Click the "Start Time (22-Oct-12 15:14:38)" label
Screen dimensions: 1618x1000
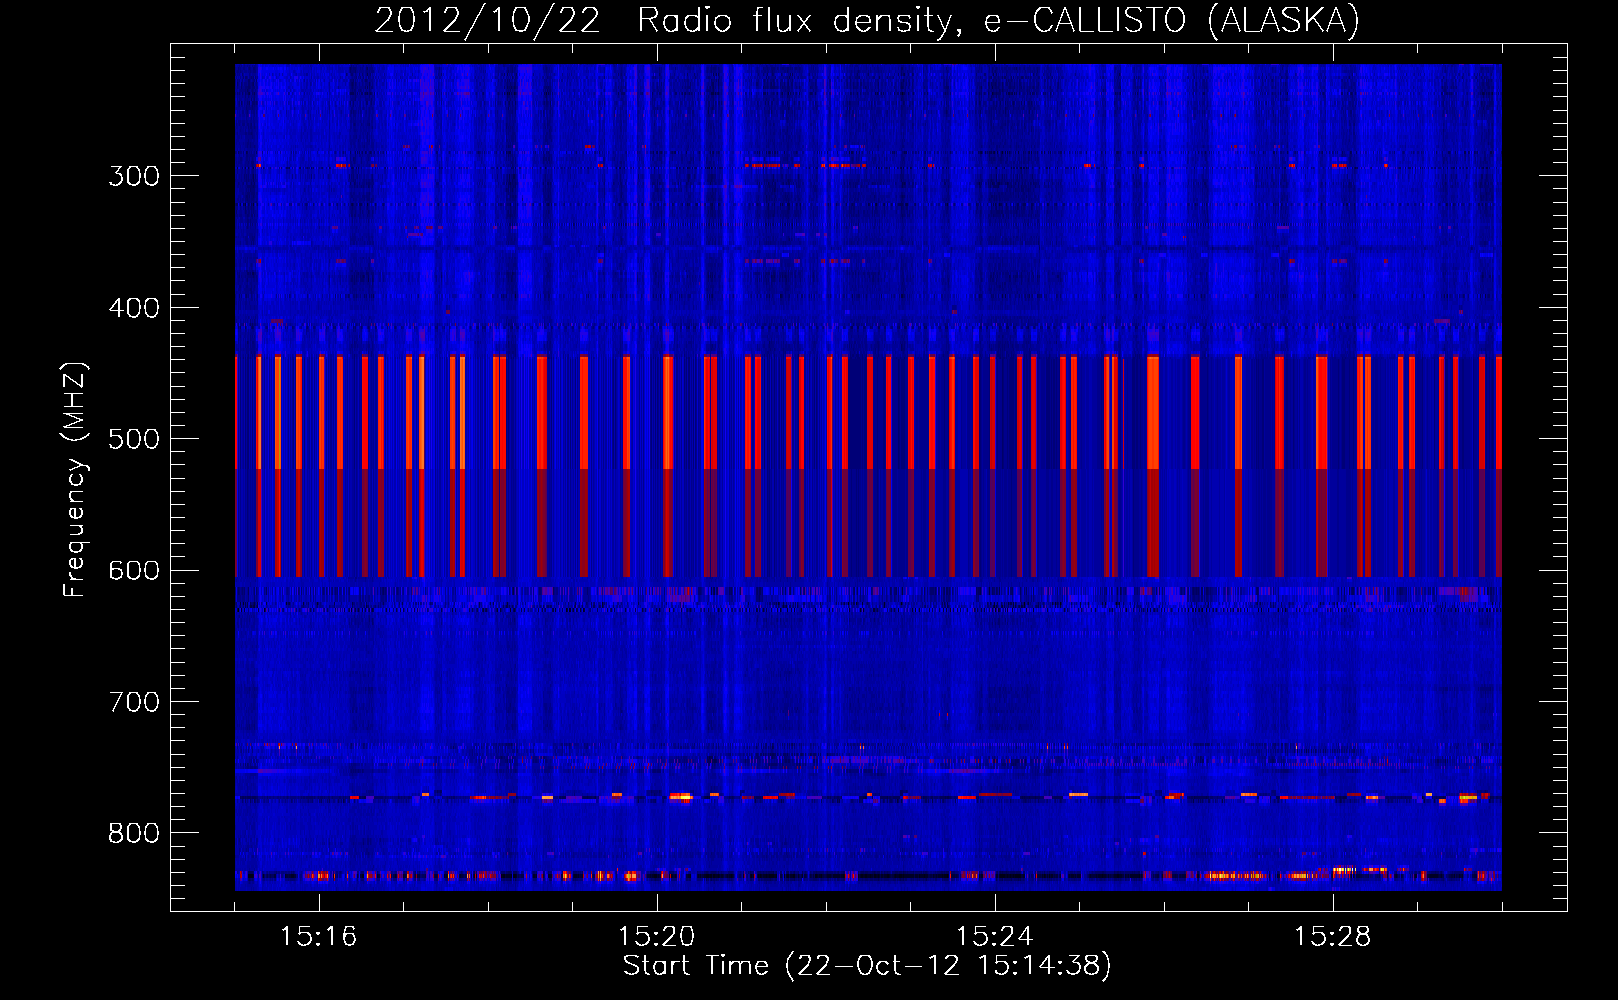pos(867,966)
